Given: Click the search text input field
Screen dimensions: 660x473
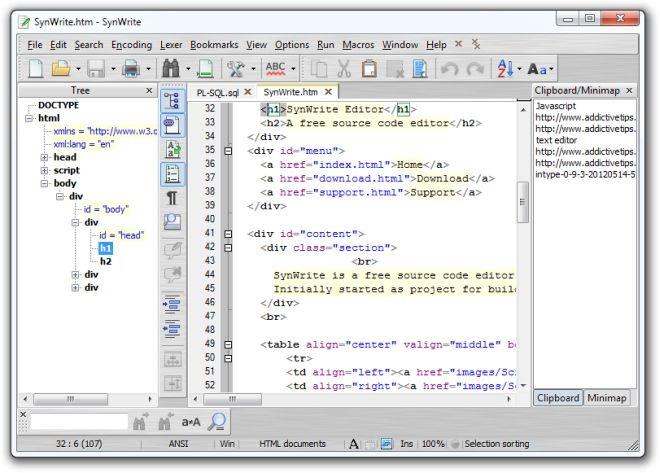Looking at the screenshot, I should pos(79,422).
